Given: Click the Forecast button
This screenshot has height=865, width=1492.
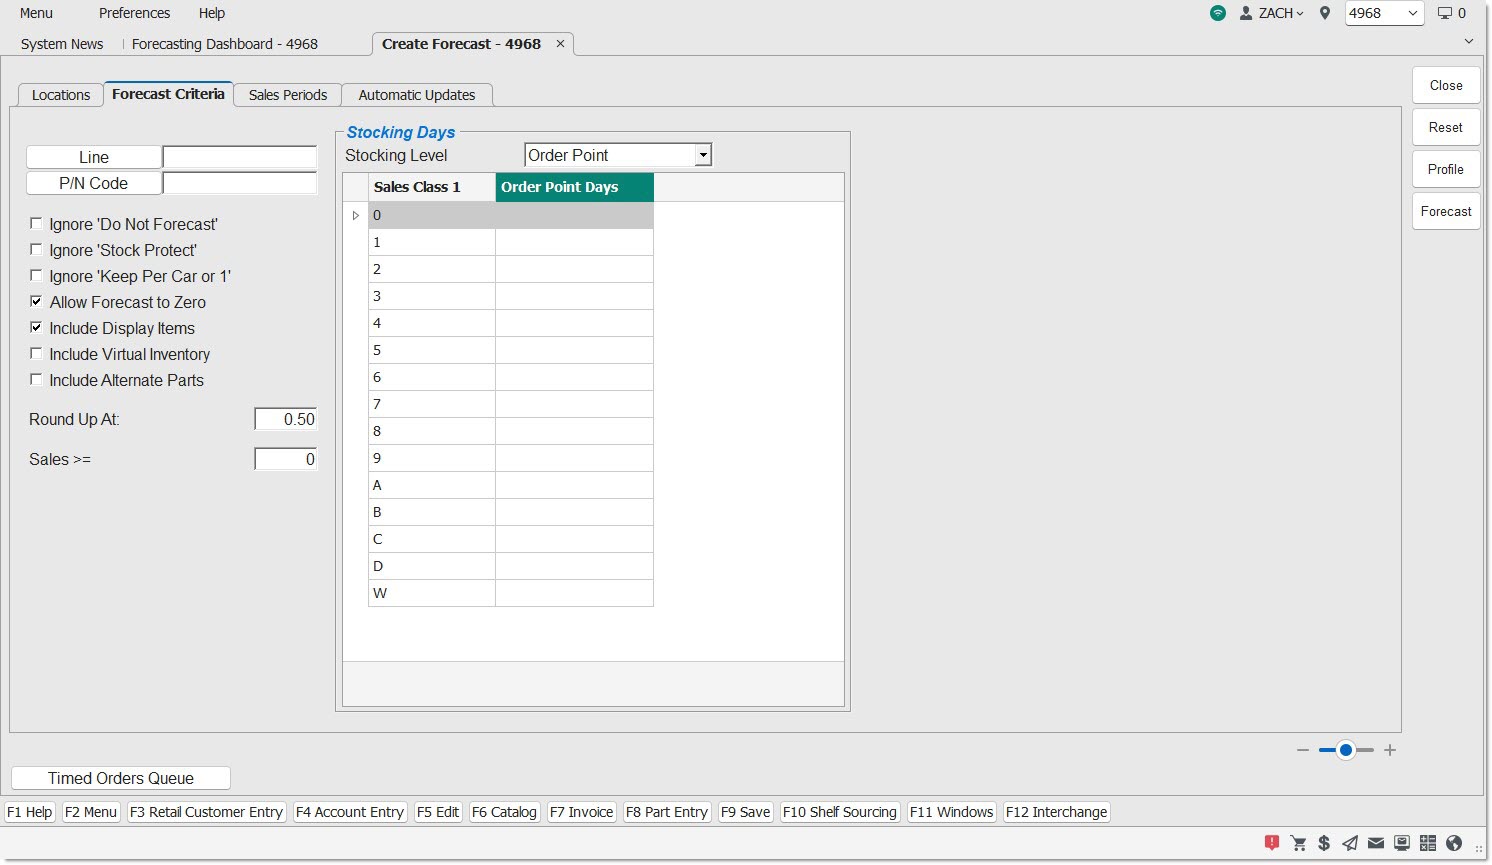Looking at the screenshot, I should coord(1446,211).
